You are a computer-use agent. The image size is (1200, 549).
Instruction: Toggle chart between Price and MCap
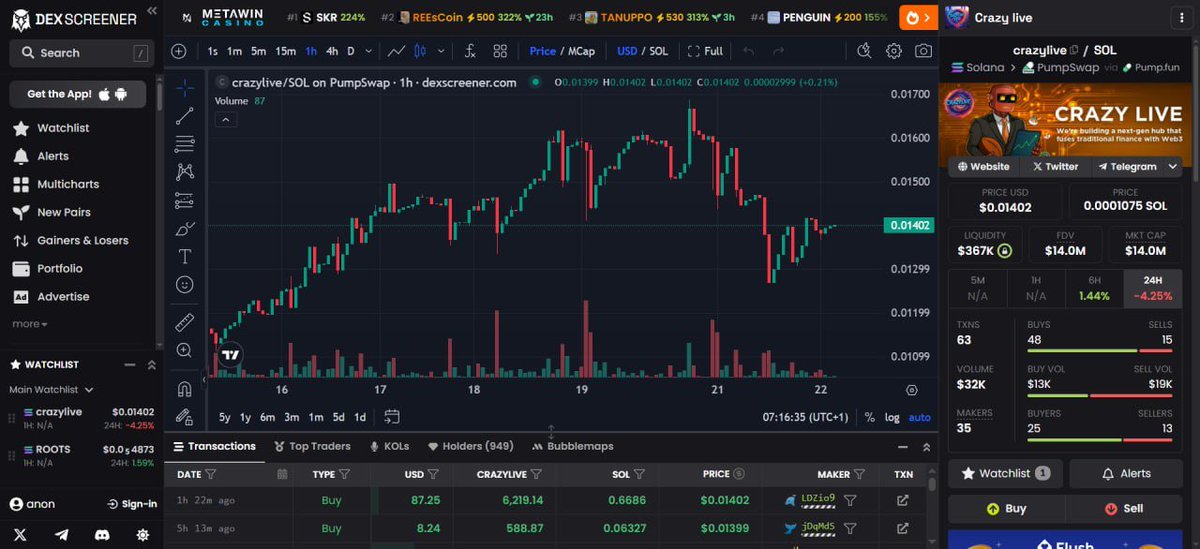click(x=562, y=51)
